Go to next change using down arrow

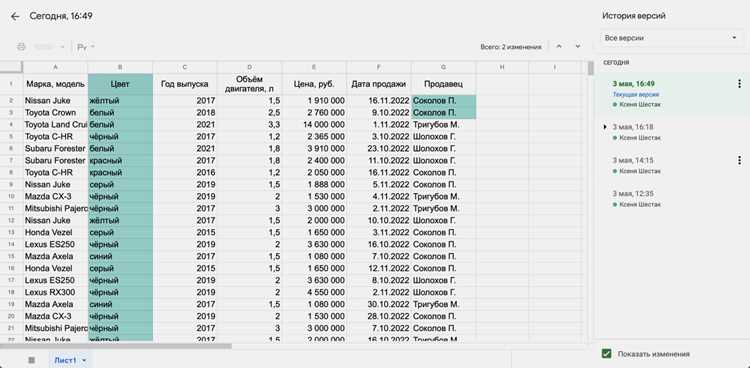[578, 46]
